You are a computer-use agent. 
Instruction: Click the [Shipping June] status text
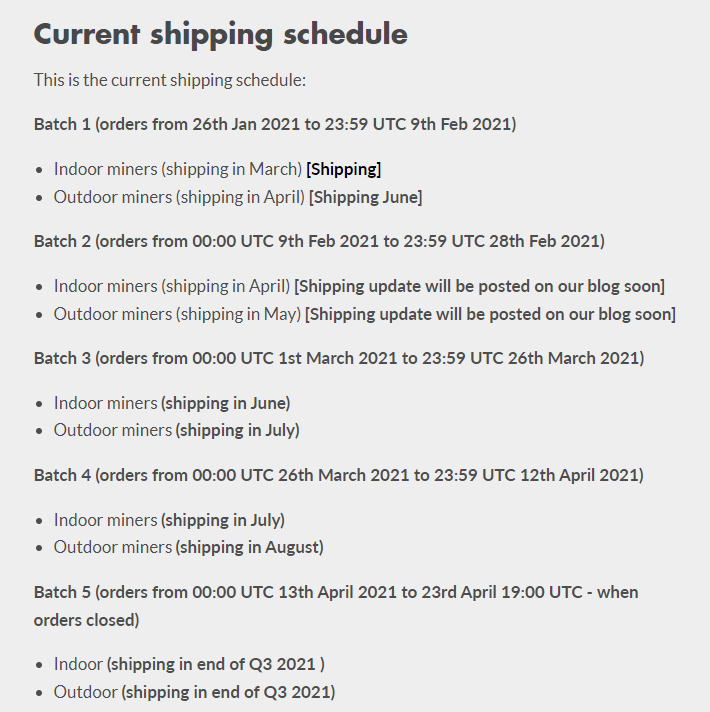coord(365,197)
